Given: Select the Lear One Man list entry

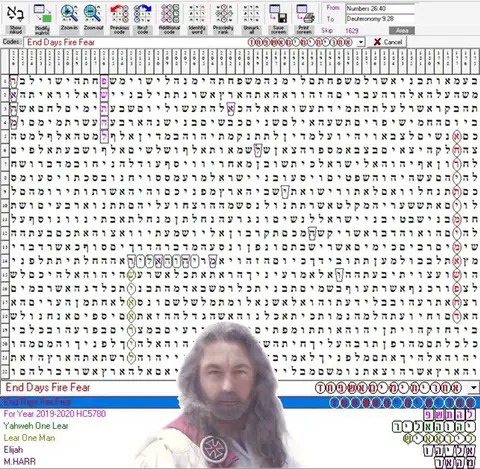Looking at the screenshot, I should tap(29, 438).
